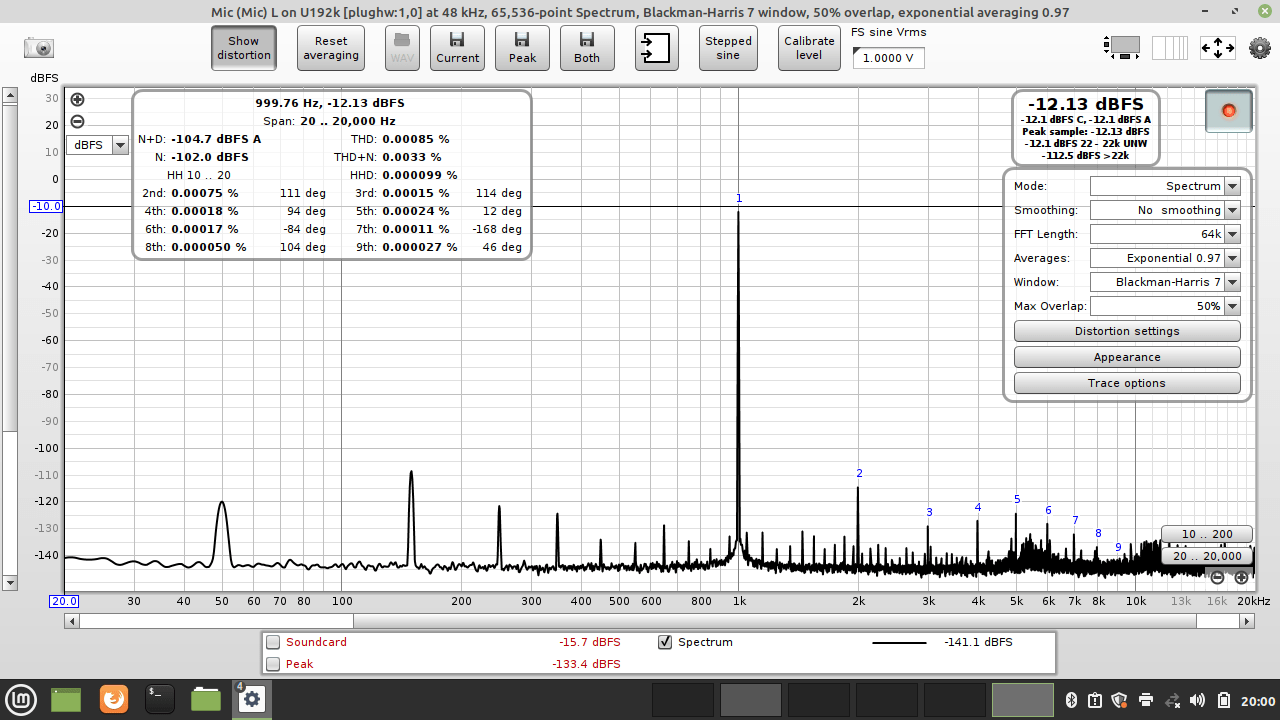1280x720 pixels.
Task: Save Both traces
Action: pos(587,48)
